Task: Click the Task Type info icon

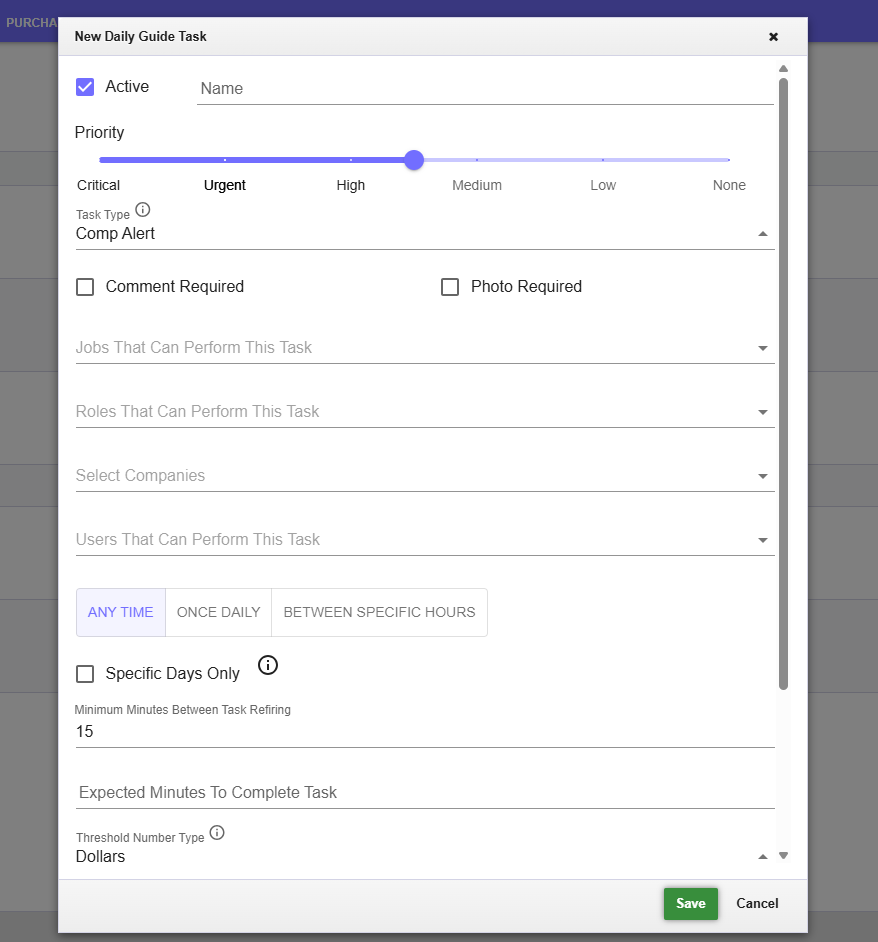Action: (143, 210)
